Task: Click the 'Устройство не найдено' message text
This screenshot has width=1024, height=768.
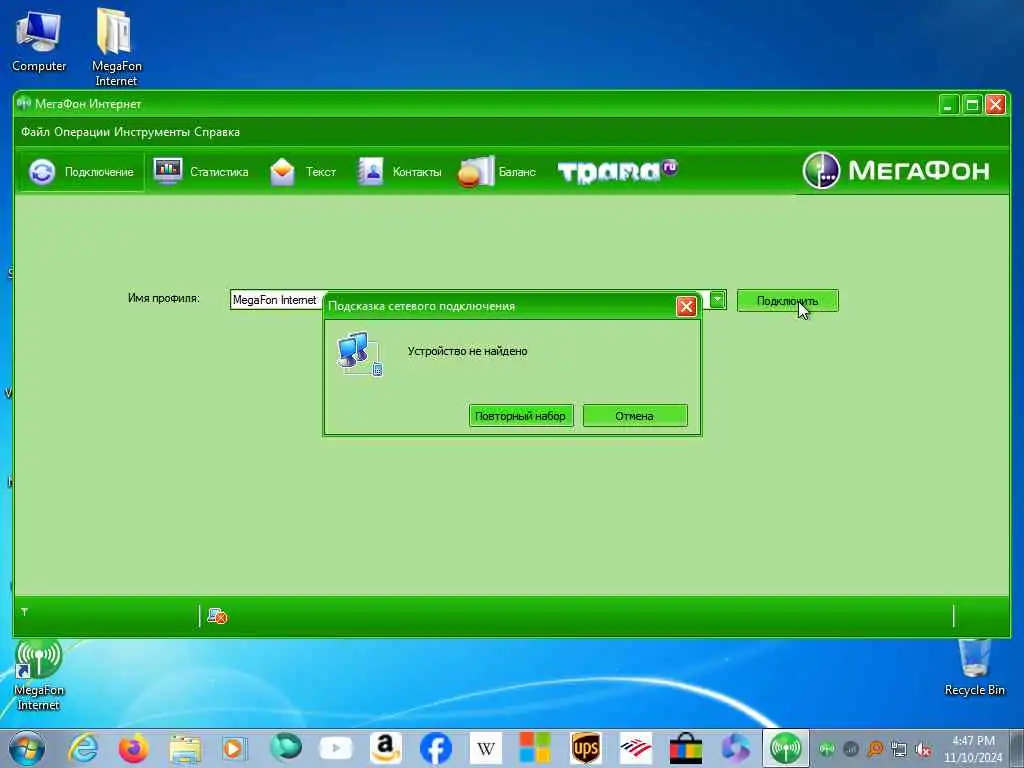Action: click(468, 351)
